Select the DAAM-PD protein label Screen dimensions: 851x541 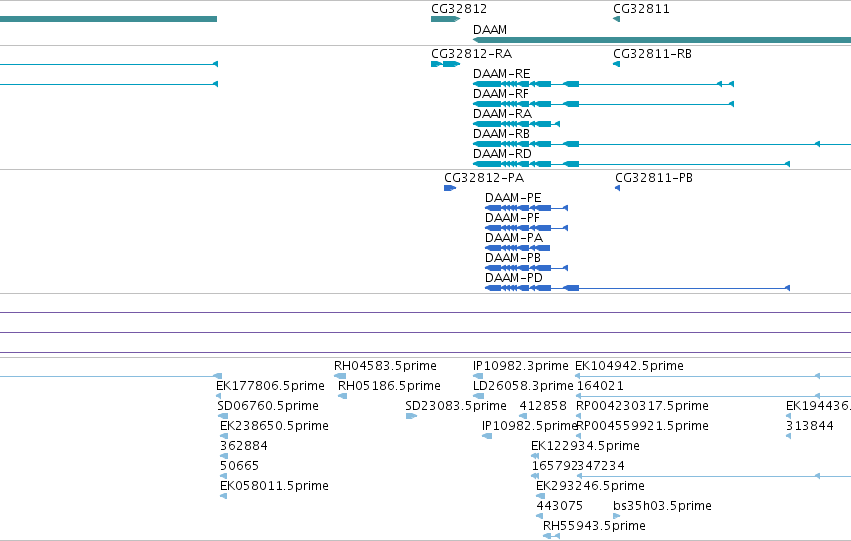click(x=513, y=278)
